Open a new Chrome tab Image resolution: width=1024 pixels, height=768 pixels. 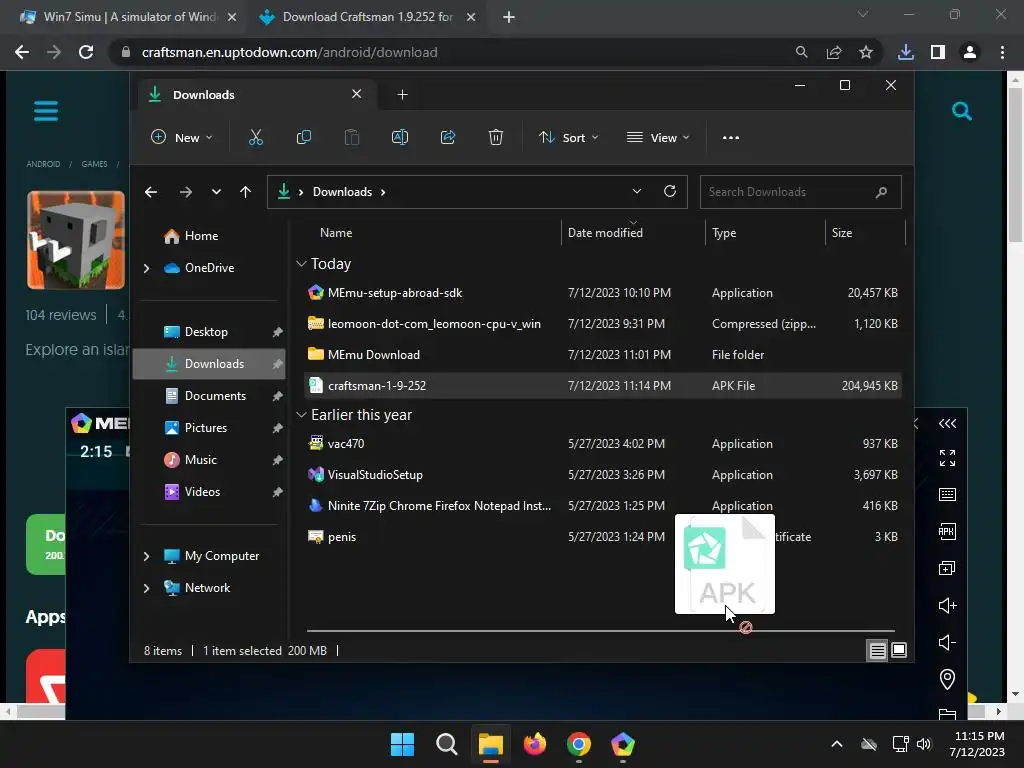(509, 17)
